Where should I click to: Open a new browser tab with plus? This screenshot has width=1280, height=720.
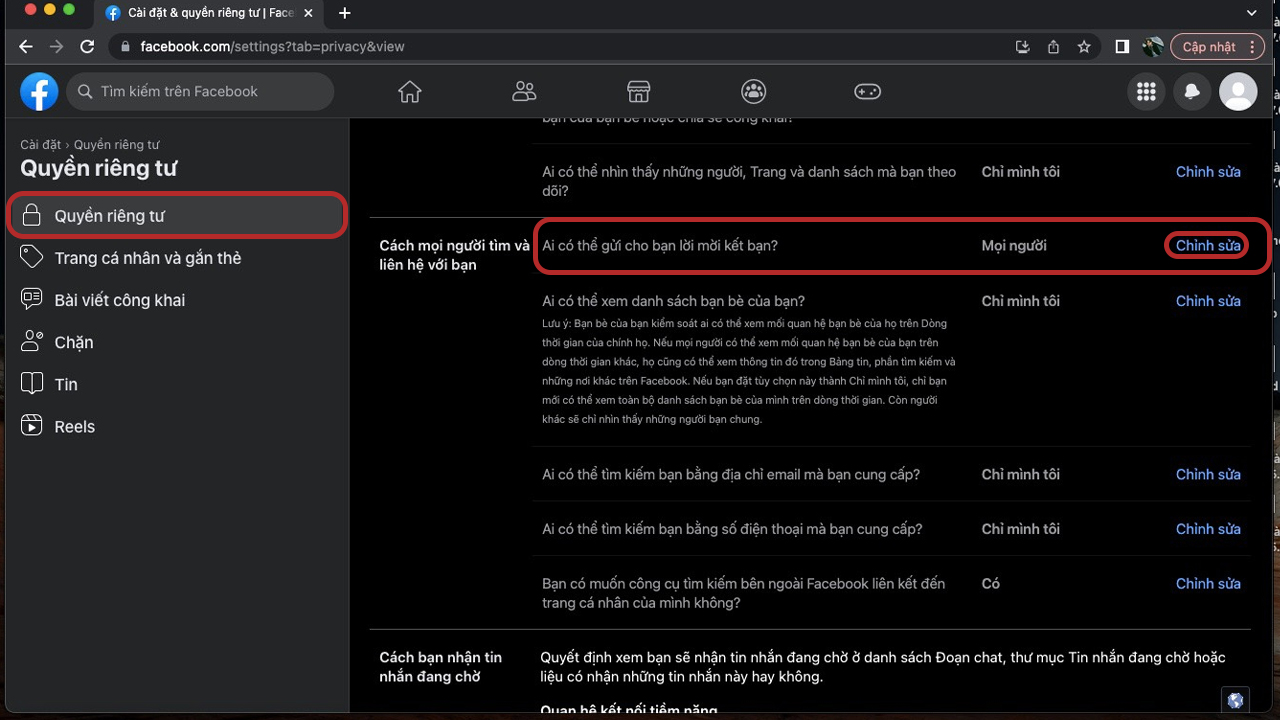point(345,13)
